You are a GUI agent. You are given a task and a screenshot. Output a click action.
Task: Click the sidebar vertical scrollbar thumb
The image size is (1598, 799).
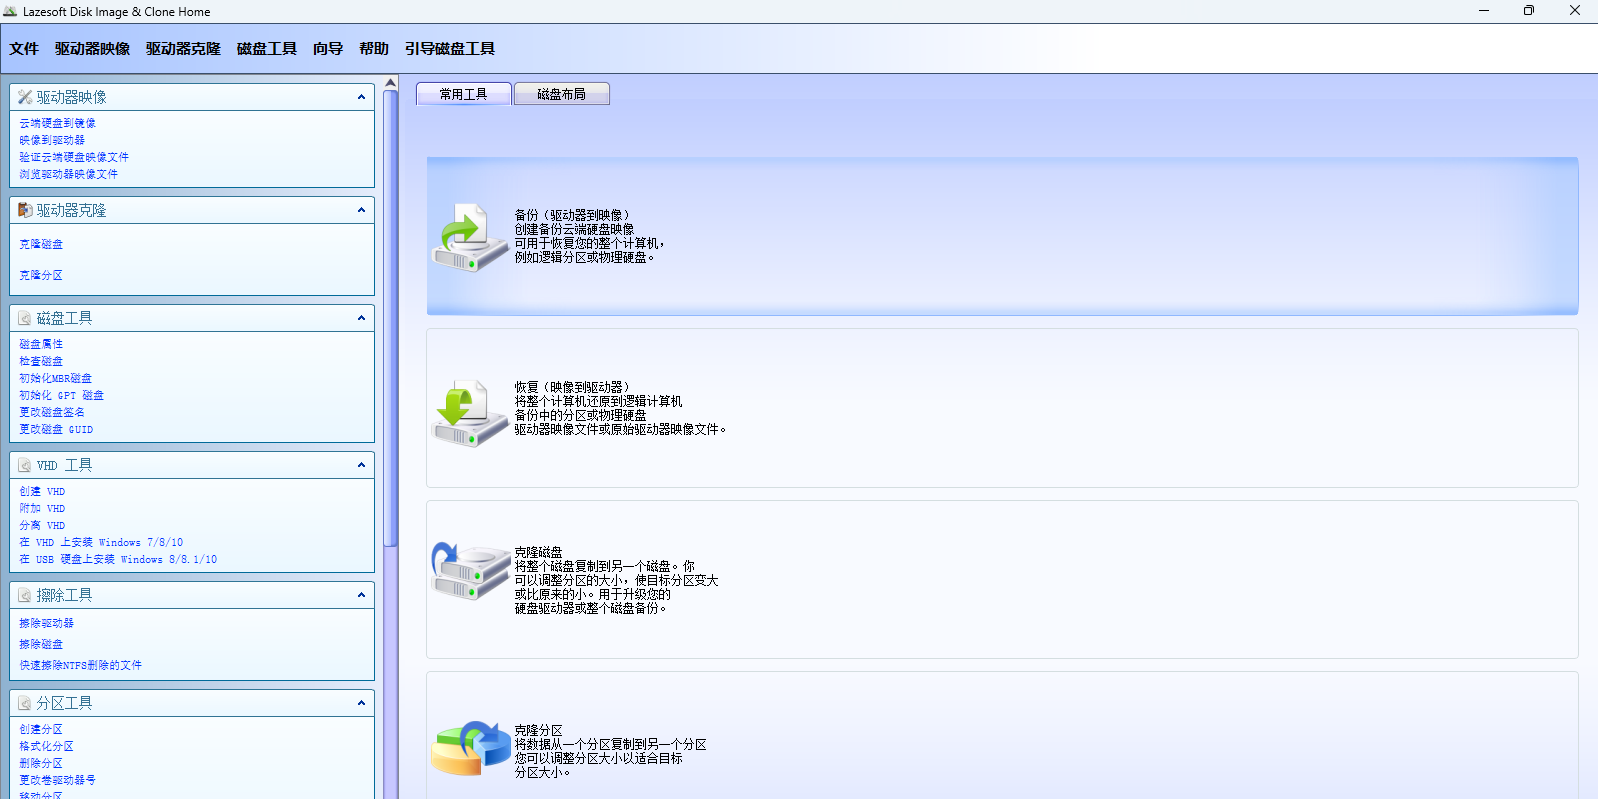pyautogui.click(x=391, y=318)
